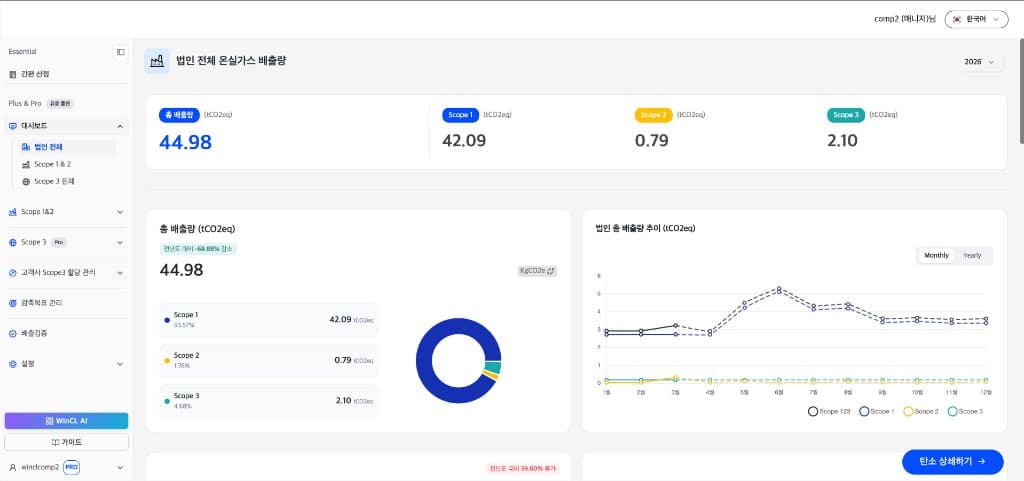Click the 법인 총 배출량 추이 chart title

pyautogui.click(x=645, y=228)
